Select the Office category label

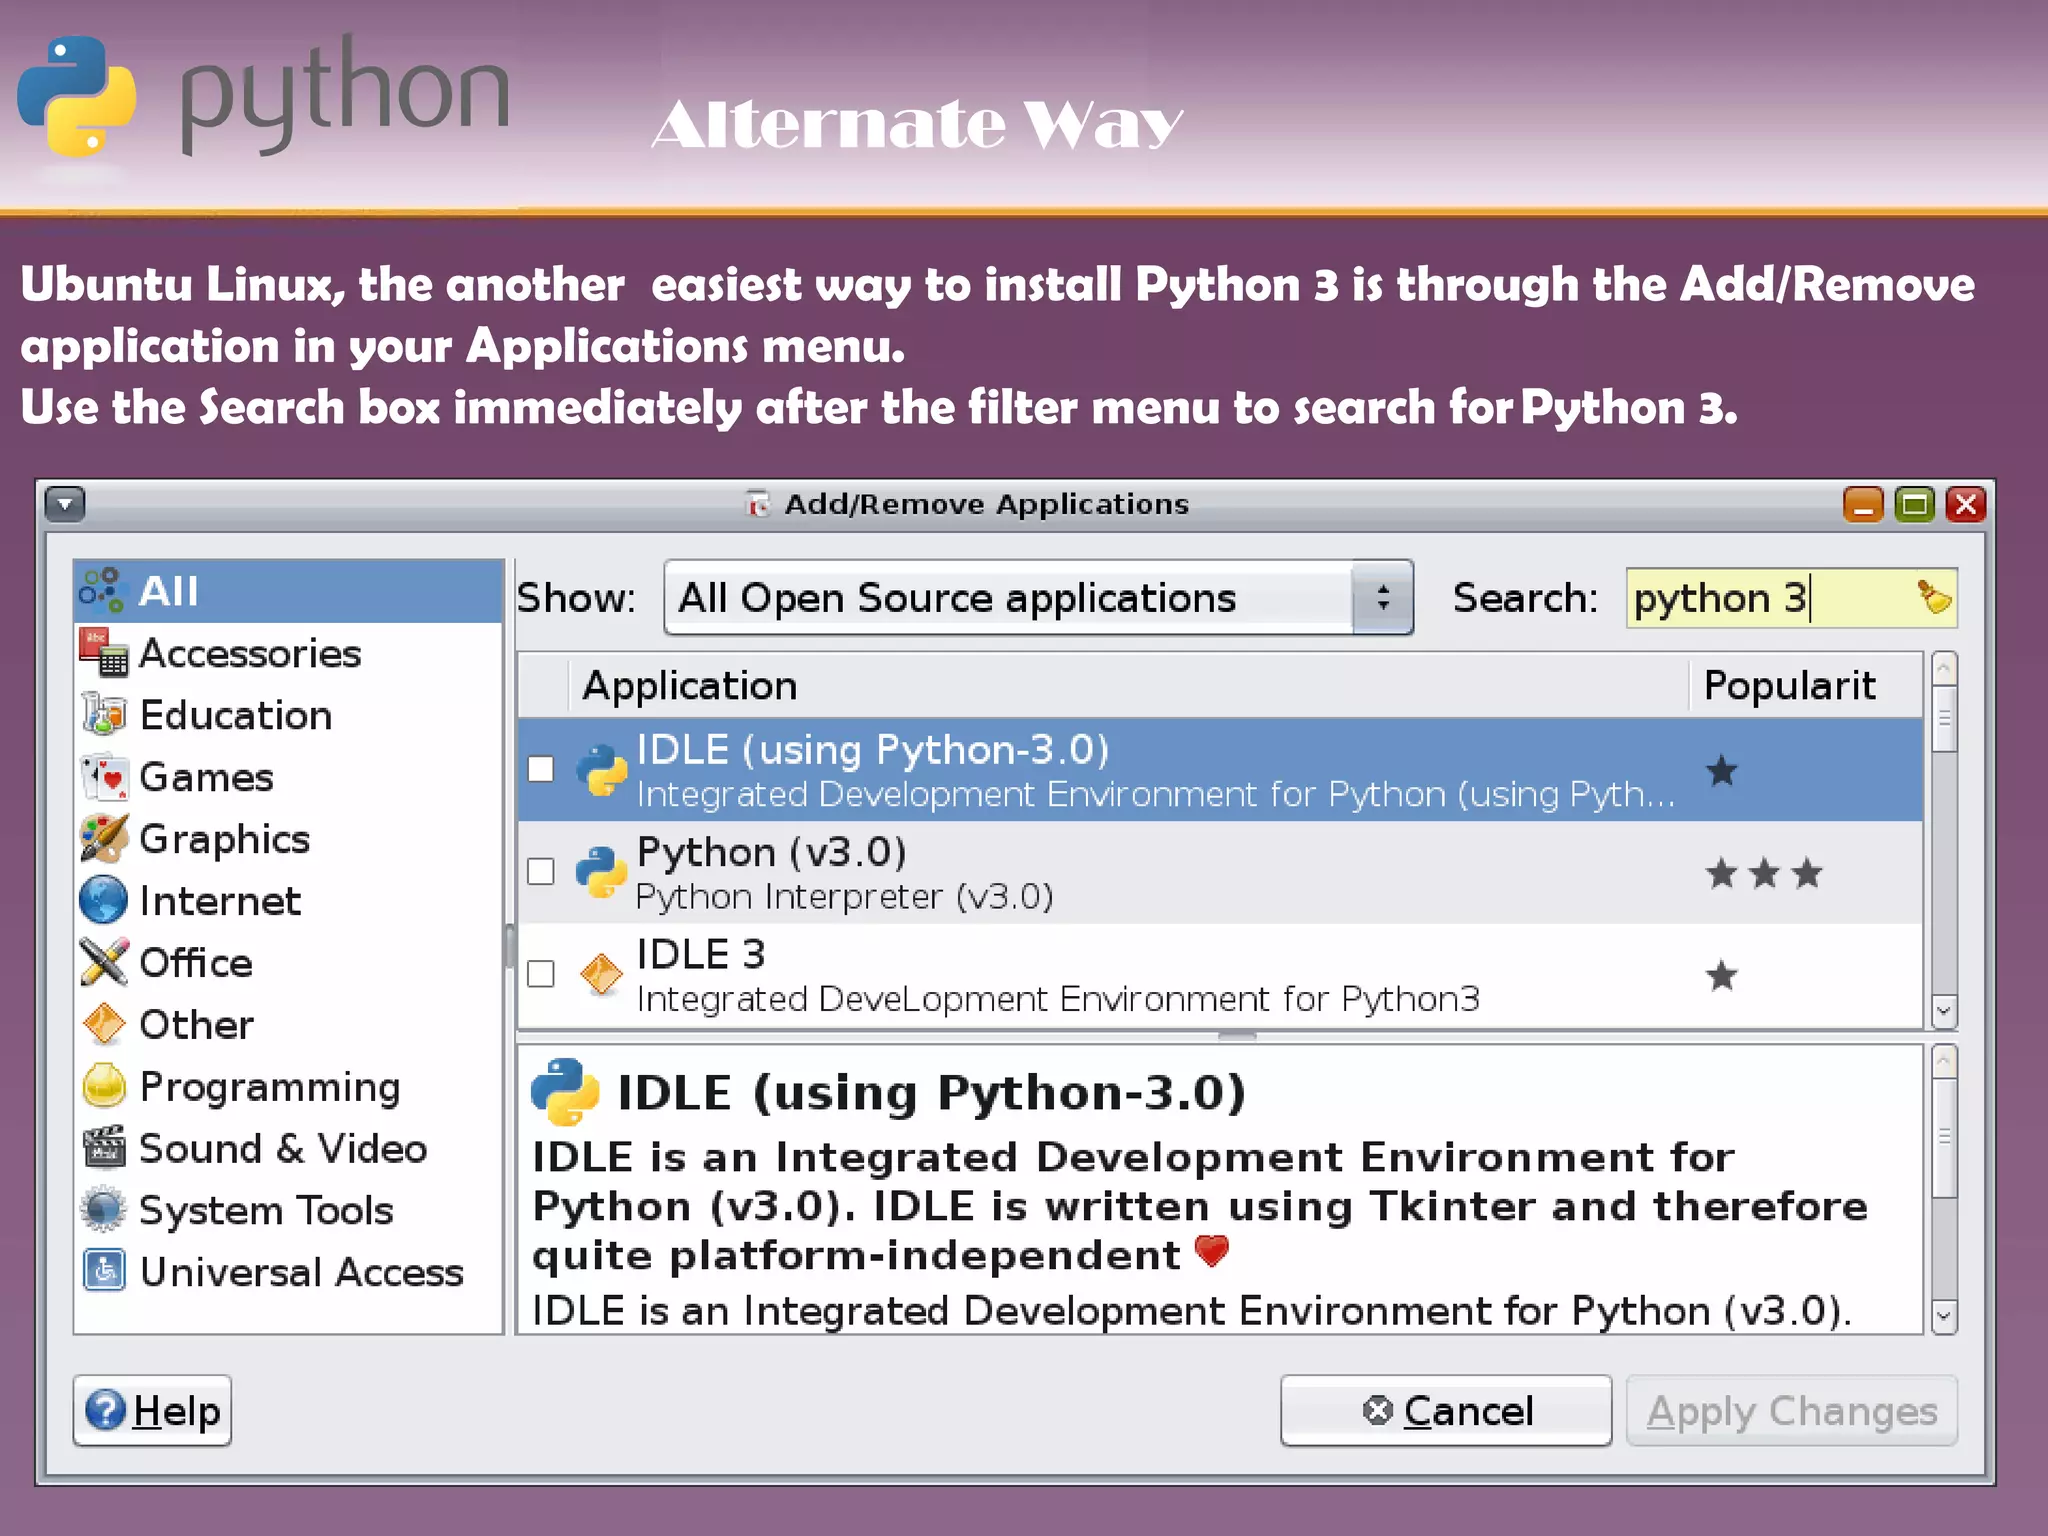[196, 963]
